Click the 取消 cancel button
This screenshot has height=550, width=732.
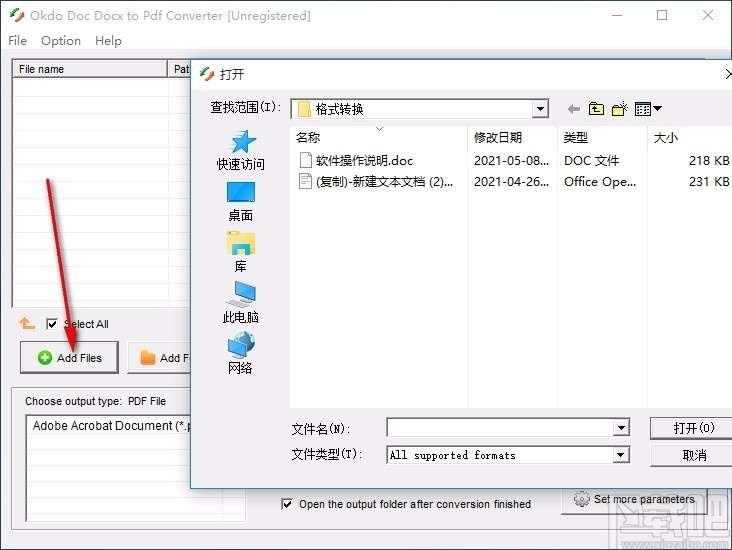click(692, 455)
